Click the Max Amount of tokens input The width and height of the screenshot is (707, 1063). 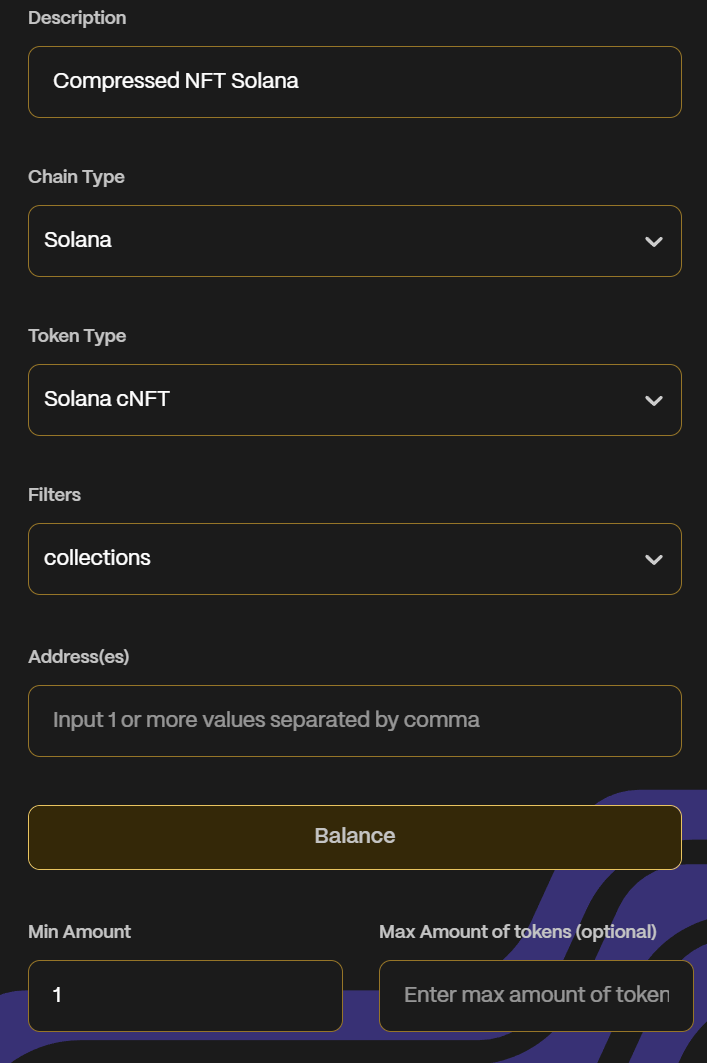536,996
